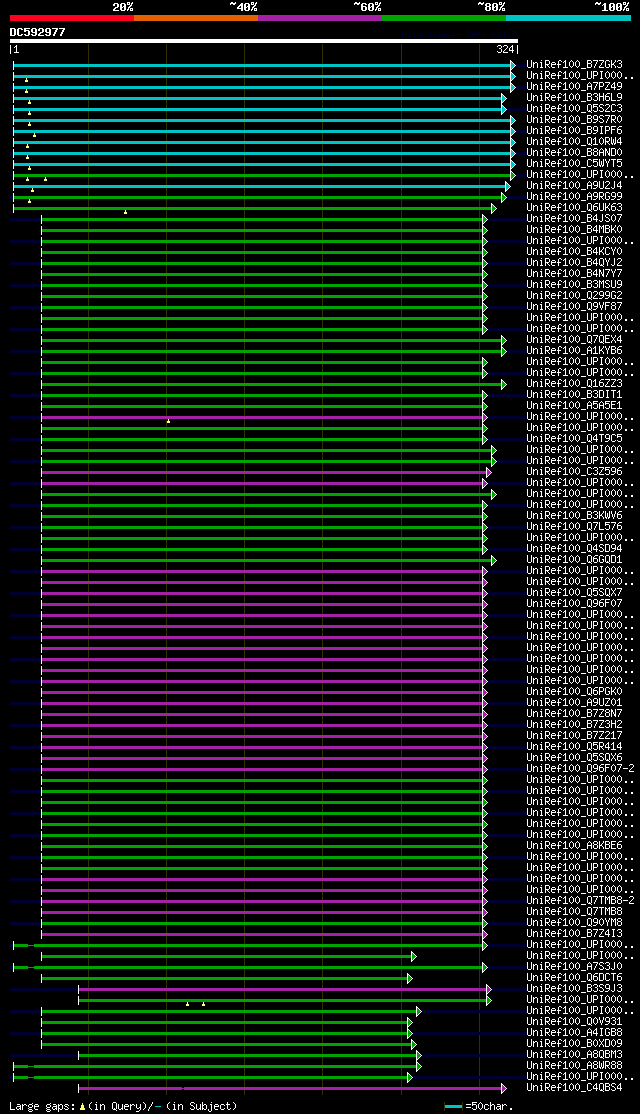Choose the UniRef100_Q7L576 hit name
Viewport: 640px width, 1114px height.
coord(575,527)
